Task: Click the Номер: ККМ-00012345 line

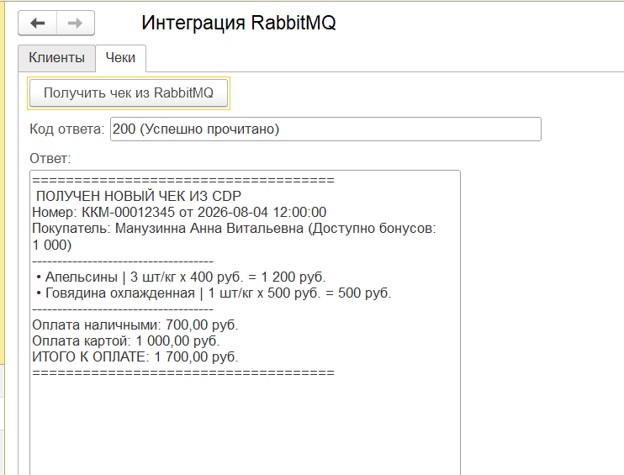Action: click(x=179, y=212)
